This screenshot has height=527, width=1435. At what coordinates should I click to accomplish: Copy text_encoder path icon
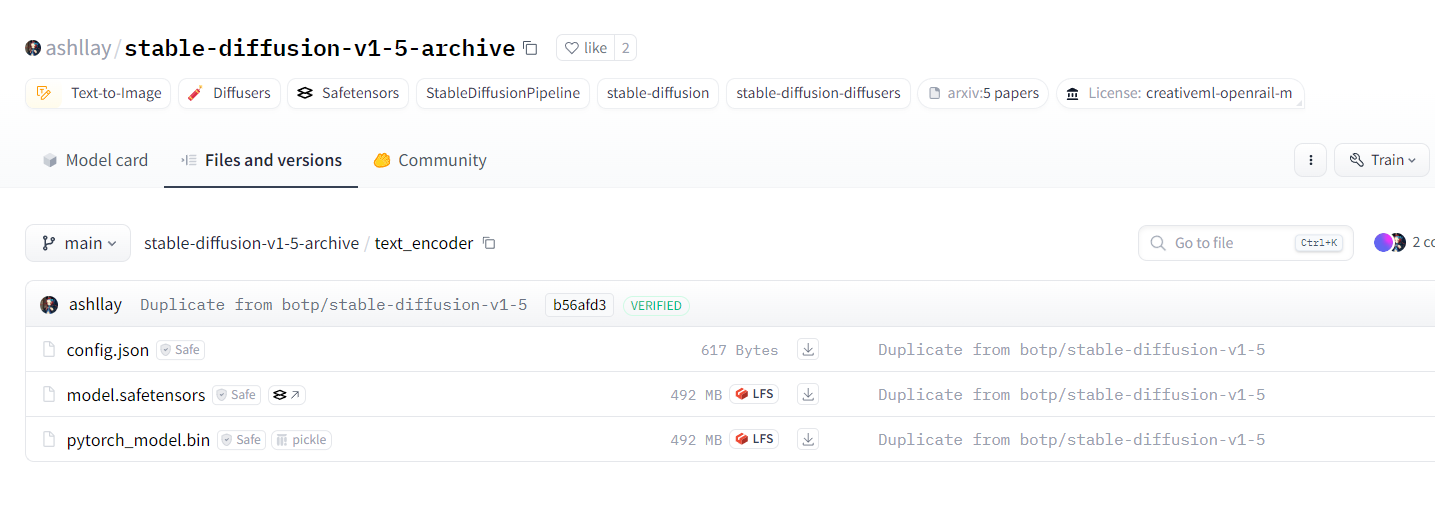(489, 243)
